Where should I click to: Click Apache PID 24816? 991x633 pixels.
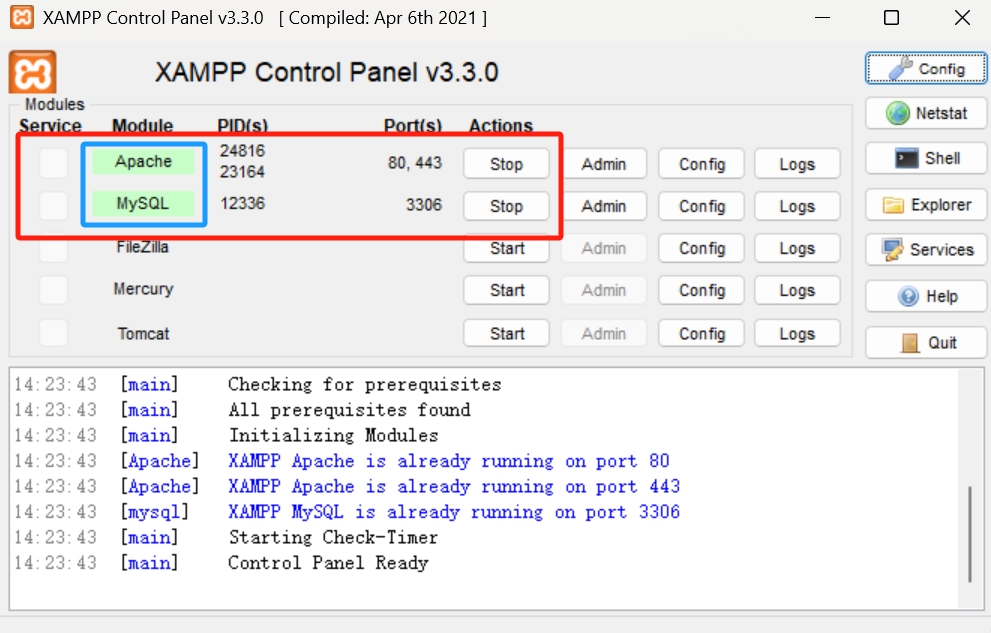[242, 151]
